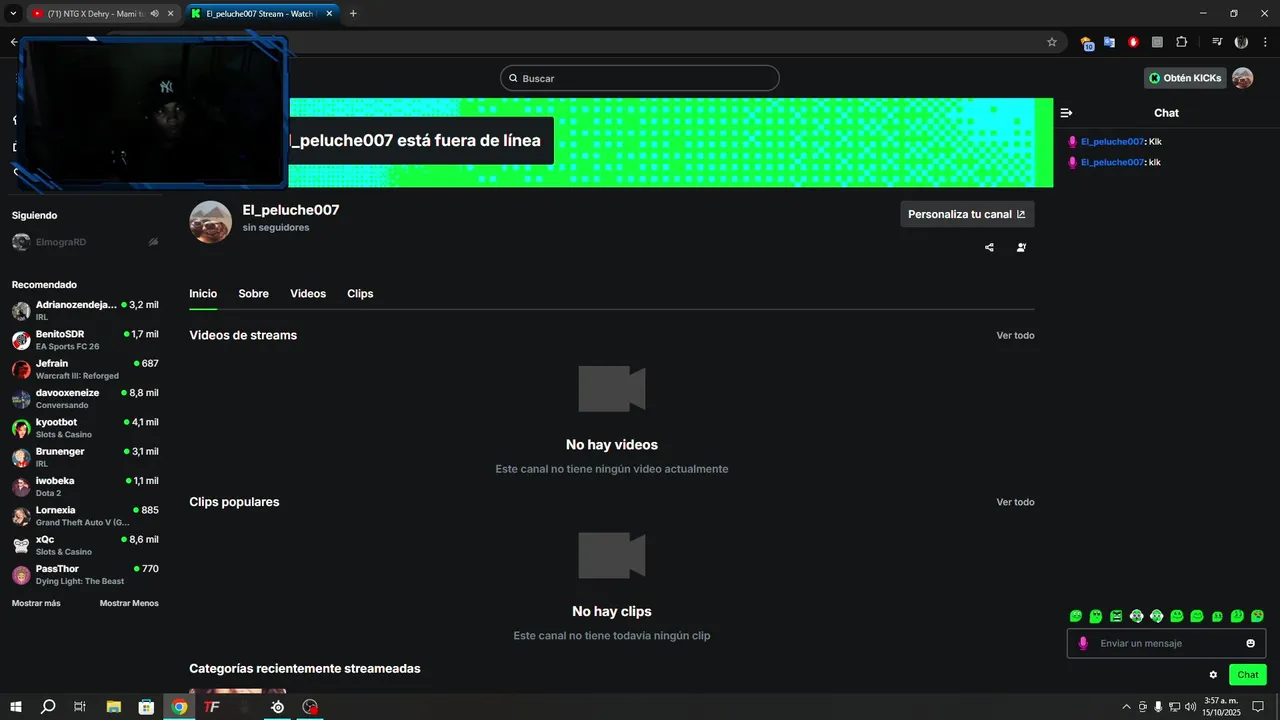This screenshot has width=1280, height=720.
Task: Click the pink microphone badge in the message box
Action: [x=1083, y=643]
